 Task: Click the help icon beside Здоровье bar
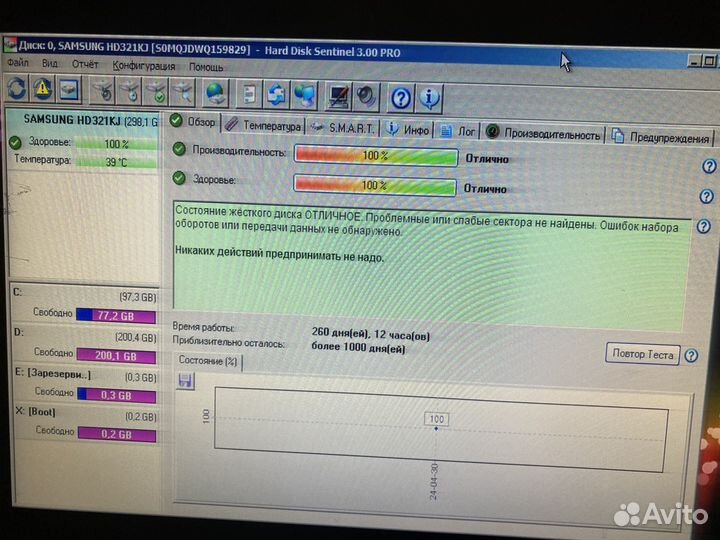(x=706, y=197)
